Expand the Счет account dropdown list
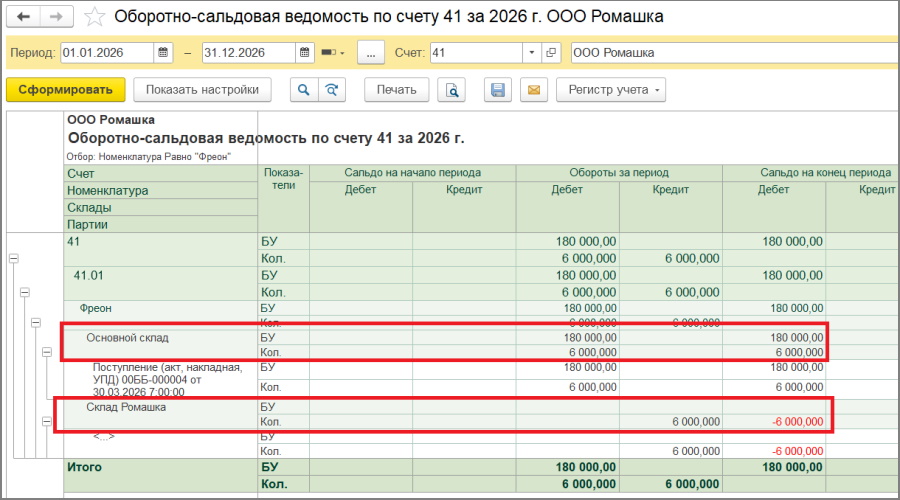The width and height of the screenshot is (900, 500). click(530, 53)
